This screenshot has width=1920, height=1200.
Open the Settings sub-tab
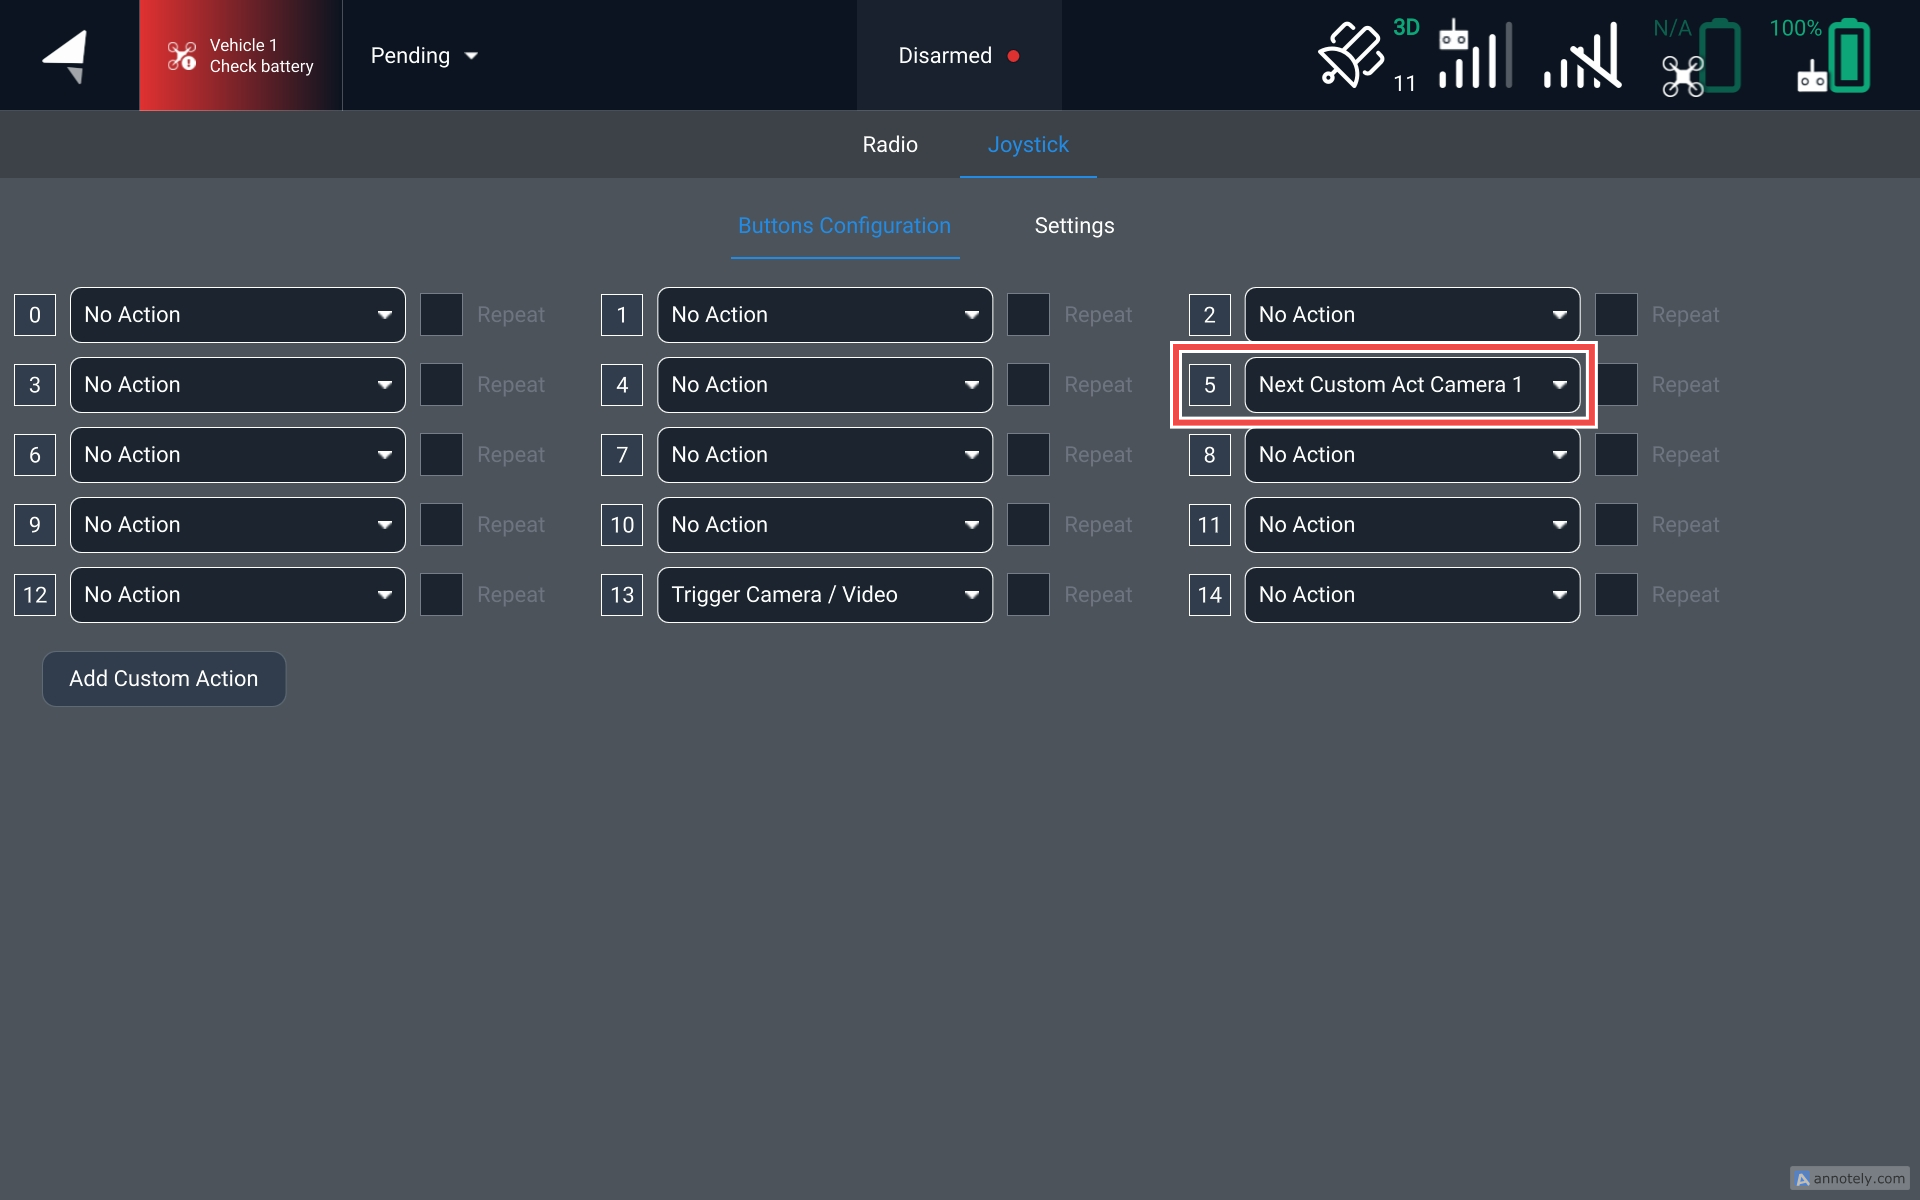coord(1074,226)
